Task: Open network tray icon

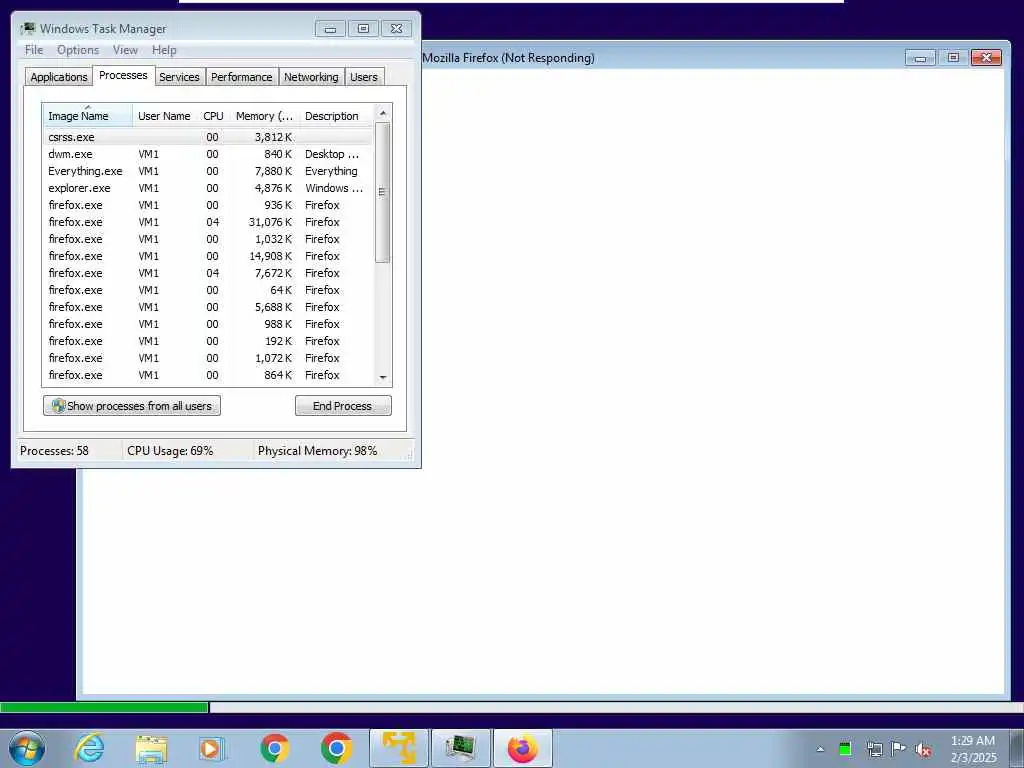Action: coord(874,749)
